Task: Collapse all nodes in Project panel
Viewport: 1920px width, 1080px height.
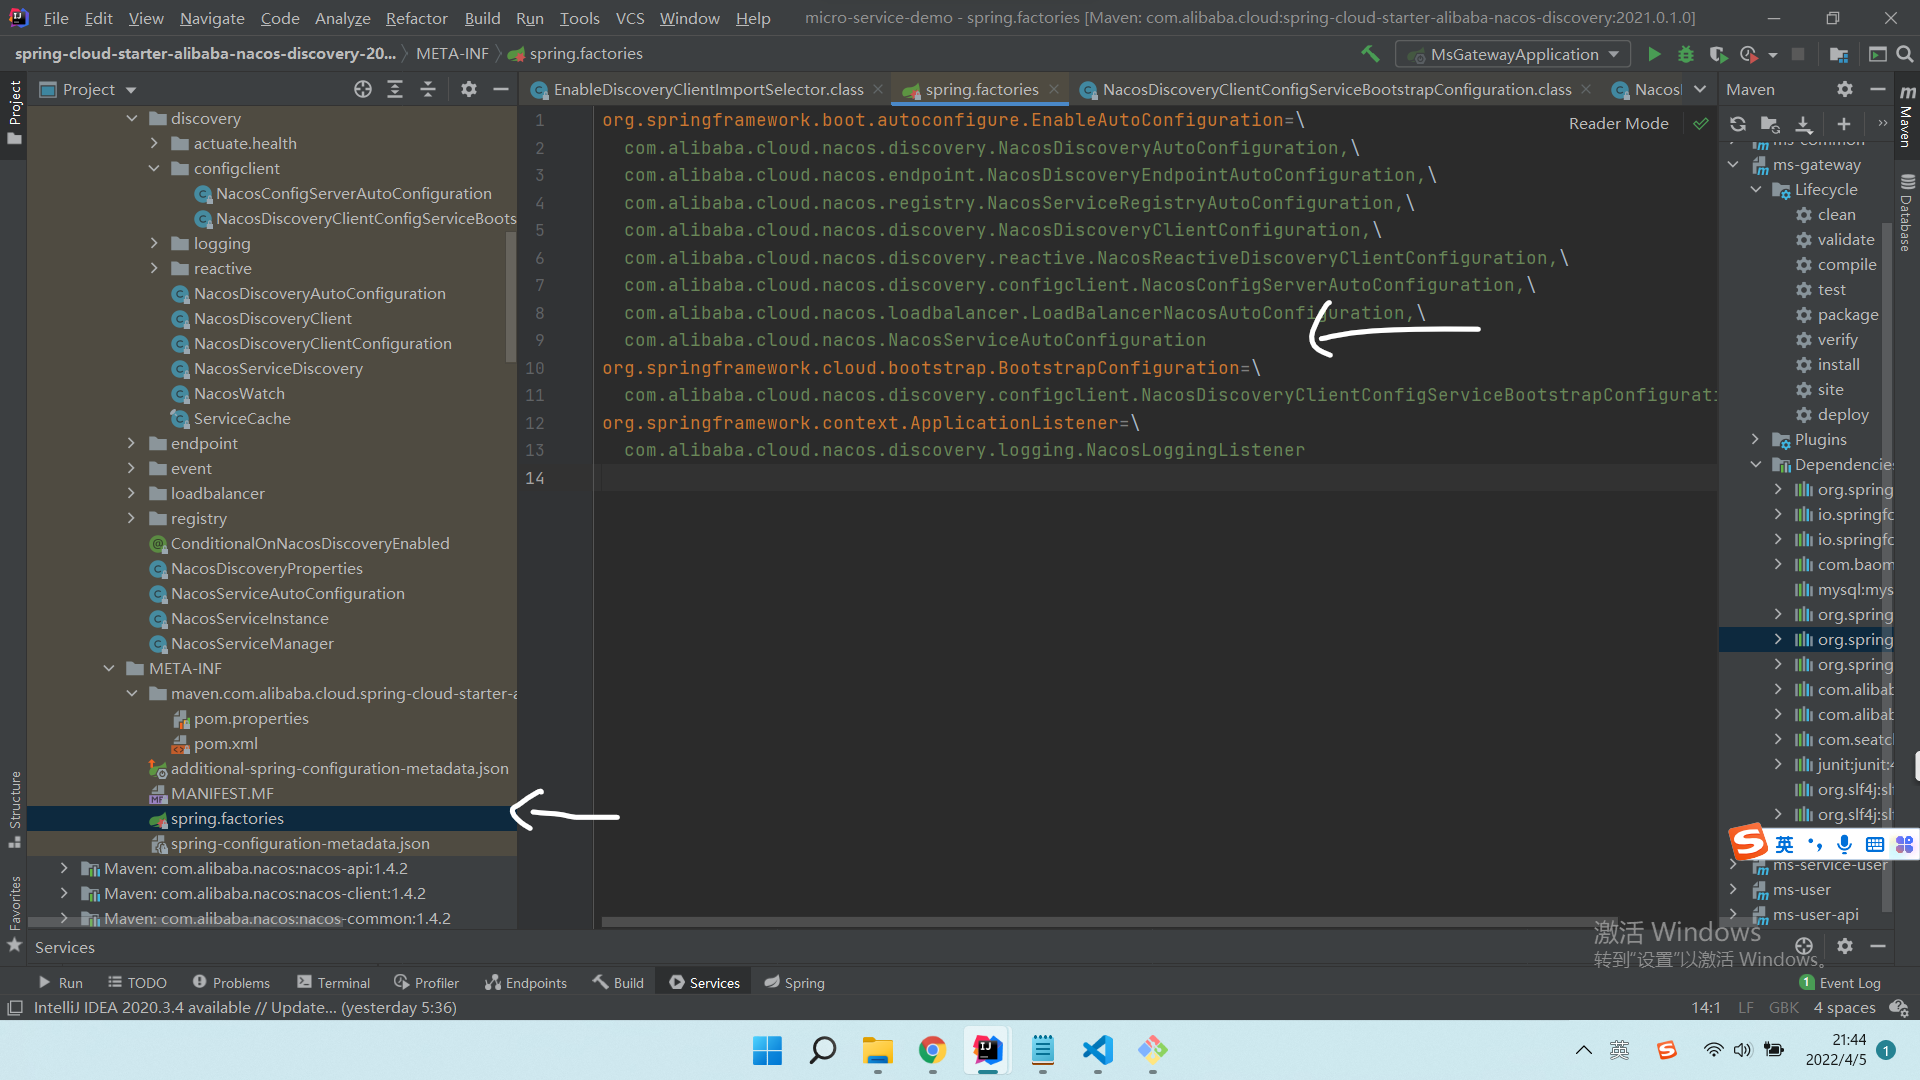Action: click(x=428, y=89)
